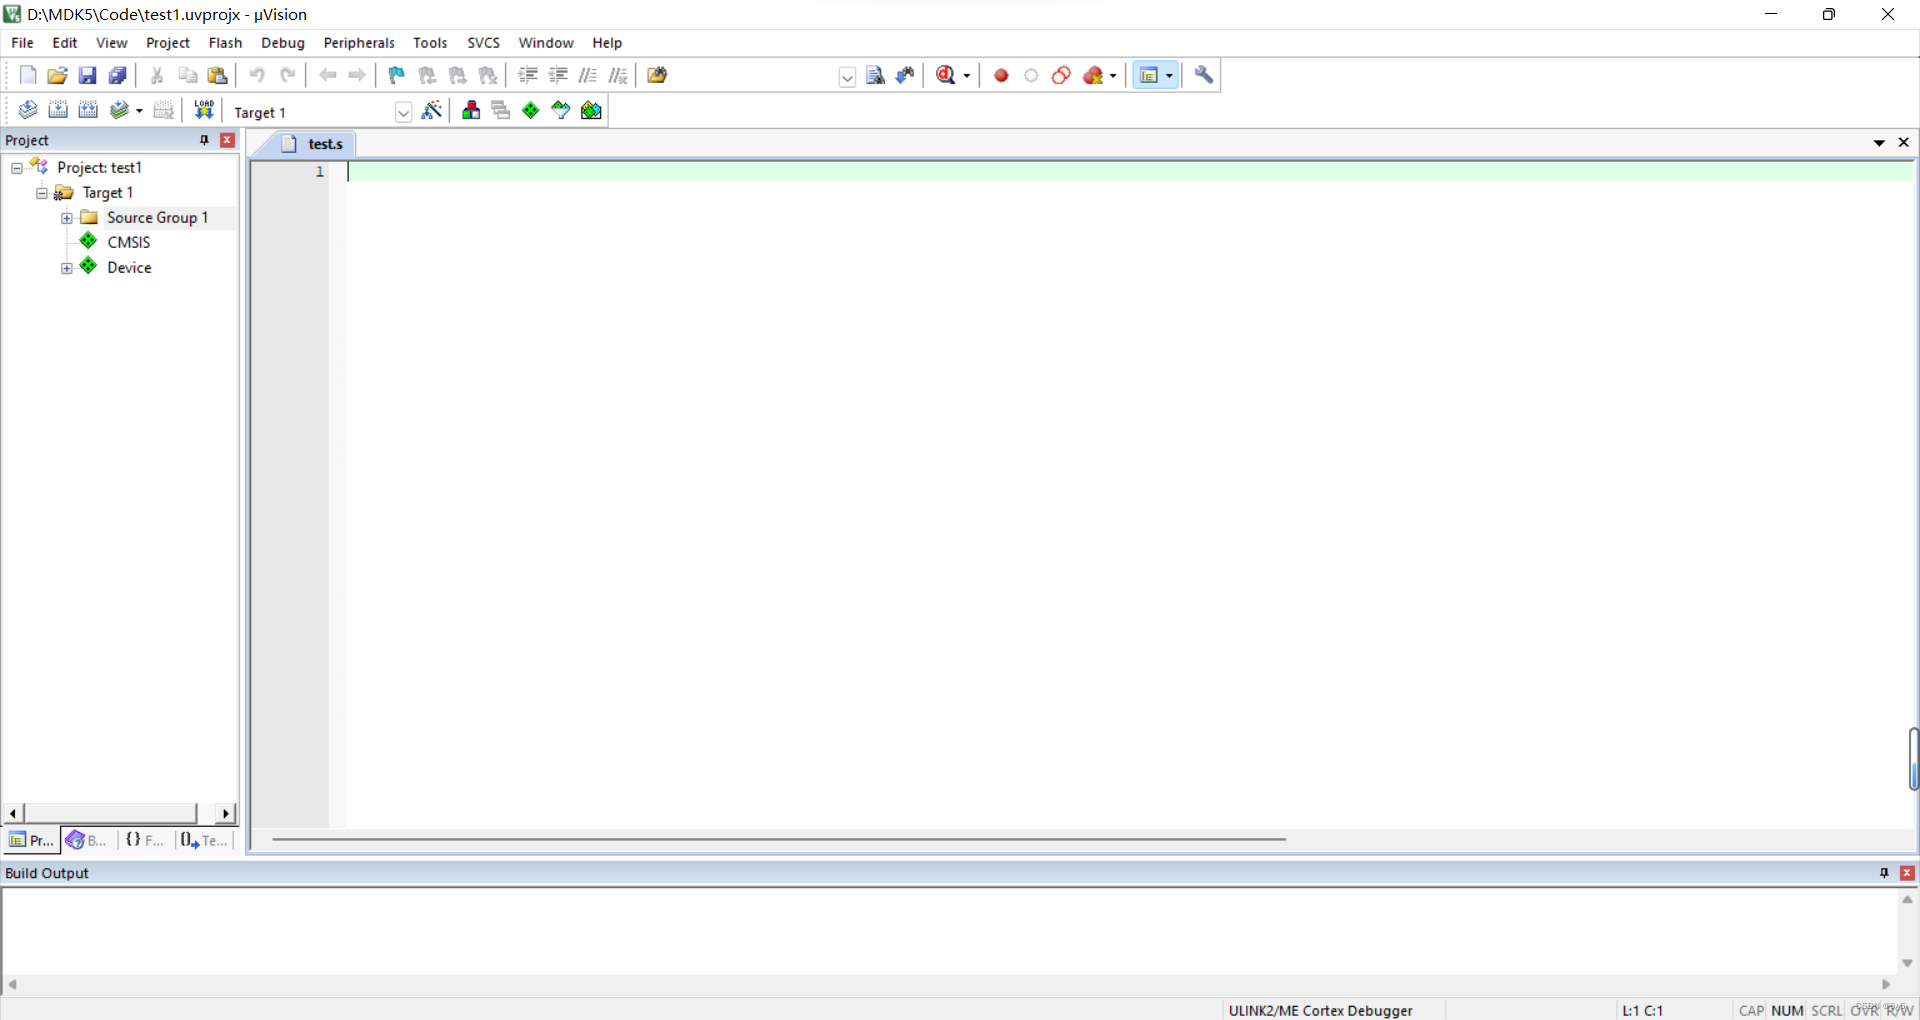Open window layout dropdown arrow
This screenshot has height=1020, width=1920.
(1169, 76)
